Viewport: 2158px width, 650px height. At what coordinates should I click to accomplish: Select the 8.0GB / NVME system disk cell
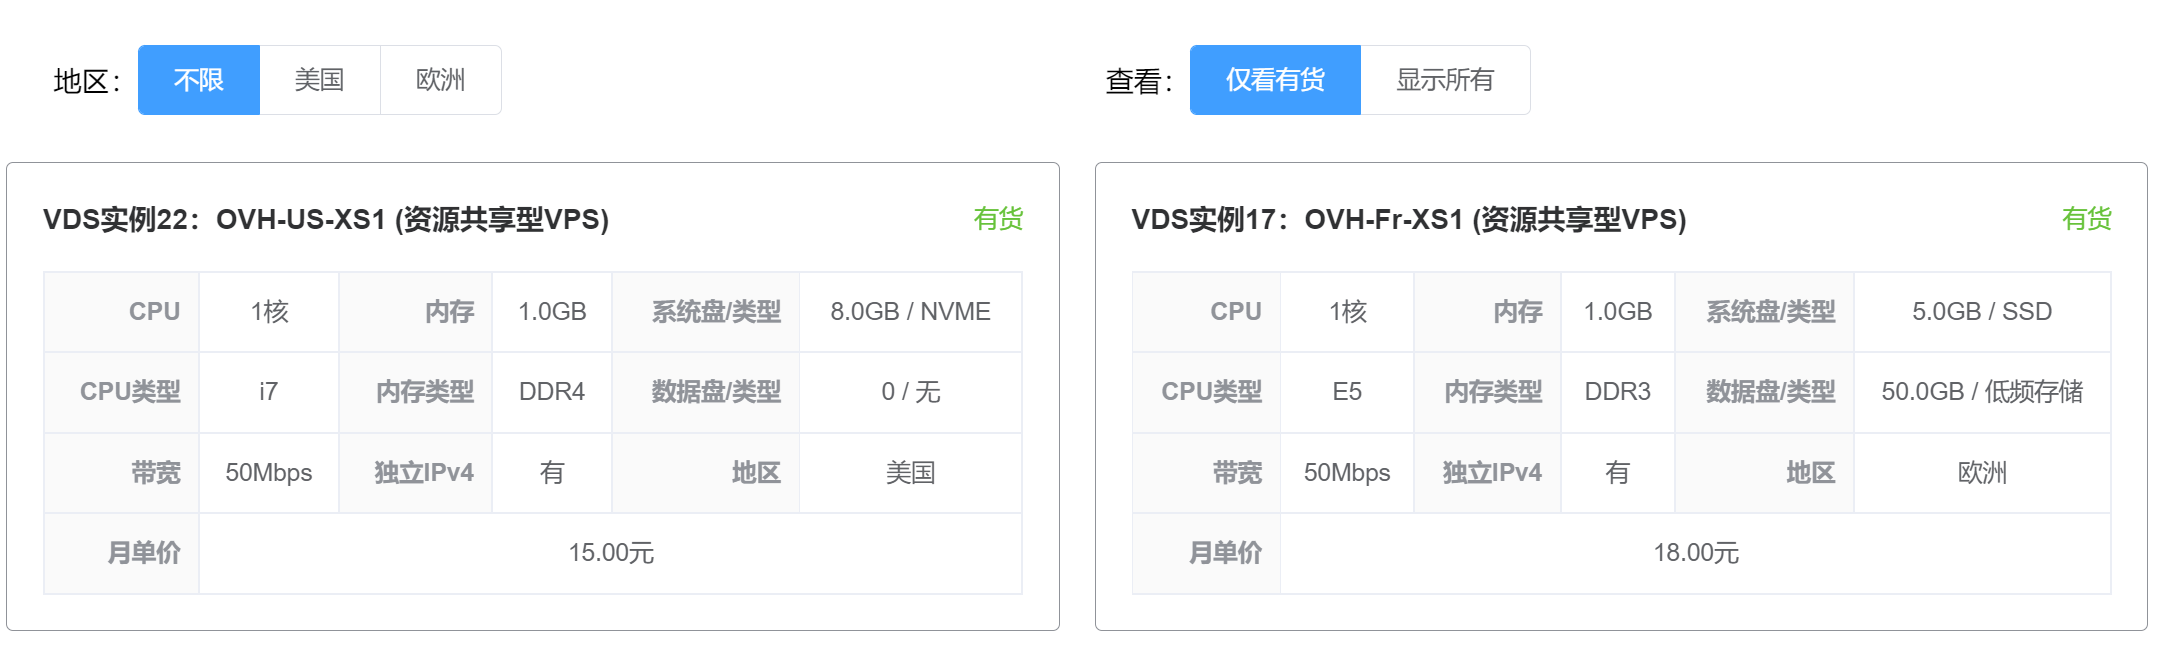pyautogui.click(x=910, y=312)
